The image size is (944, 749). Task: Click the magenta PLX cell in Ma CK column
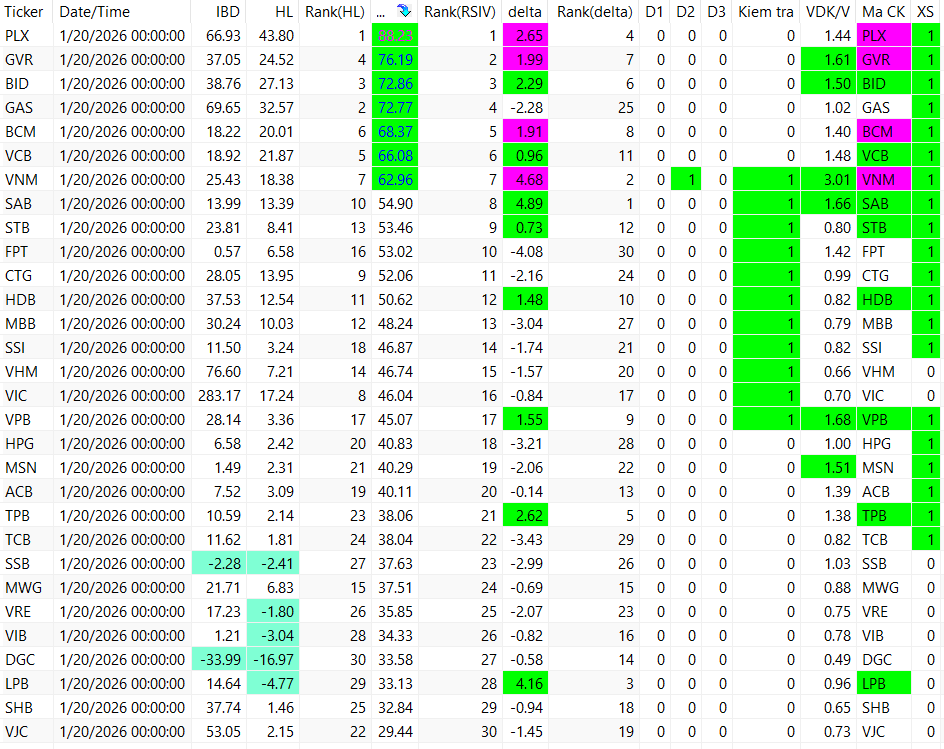[x=884, y=36]
